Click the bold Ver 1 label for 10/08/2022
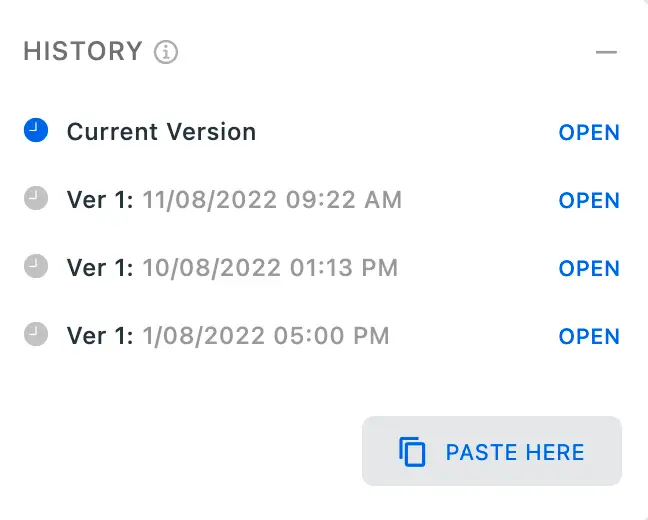This screenshot has width=648, height=520. click(x=101, y=268)
